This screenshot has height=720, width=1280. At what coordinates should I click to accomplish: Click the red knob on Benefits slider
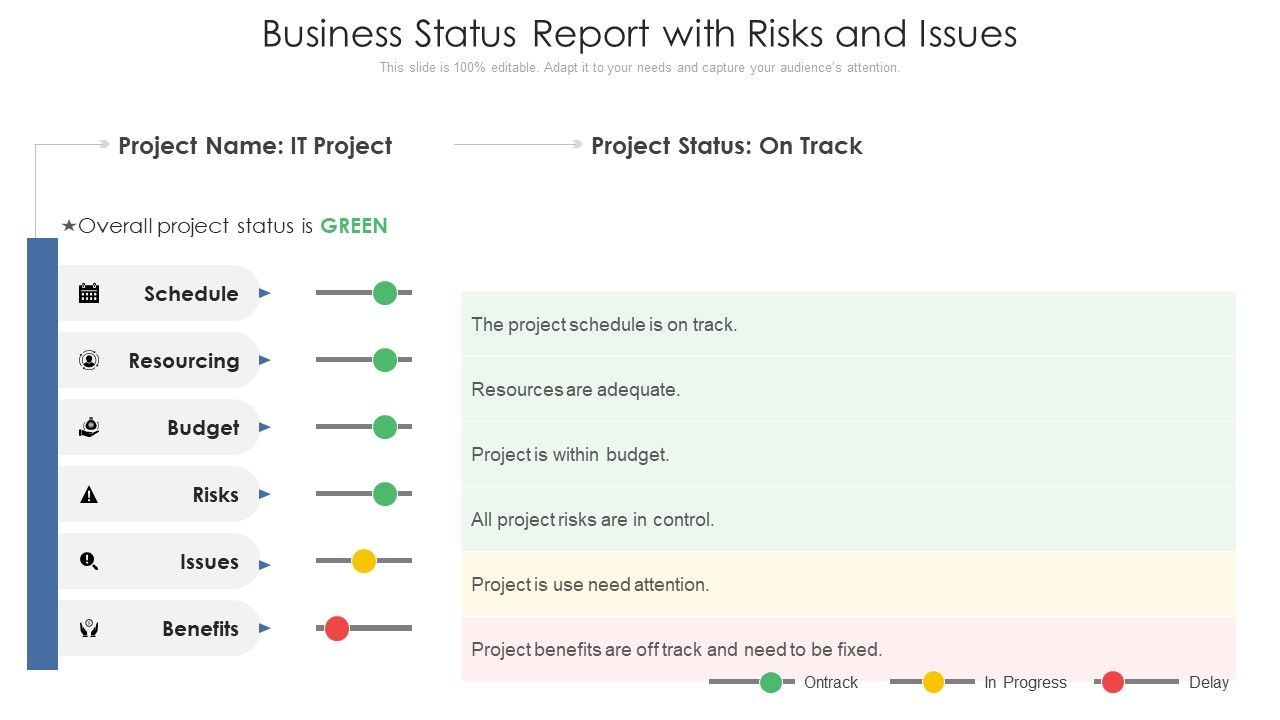click(x=337, y=628)
